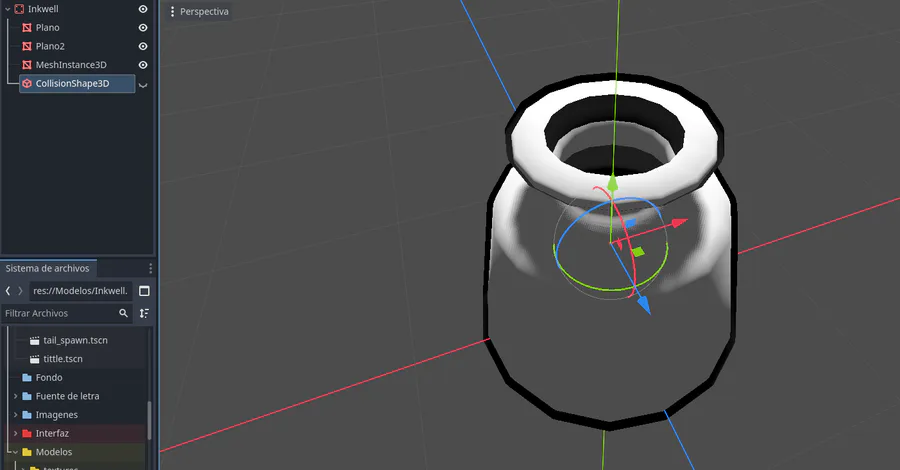Expand the Fuente de letra folder
The image size is (900, 470).
tap(15, 396)
